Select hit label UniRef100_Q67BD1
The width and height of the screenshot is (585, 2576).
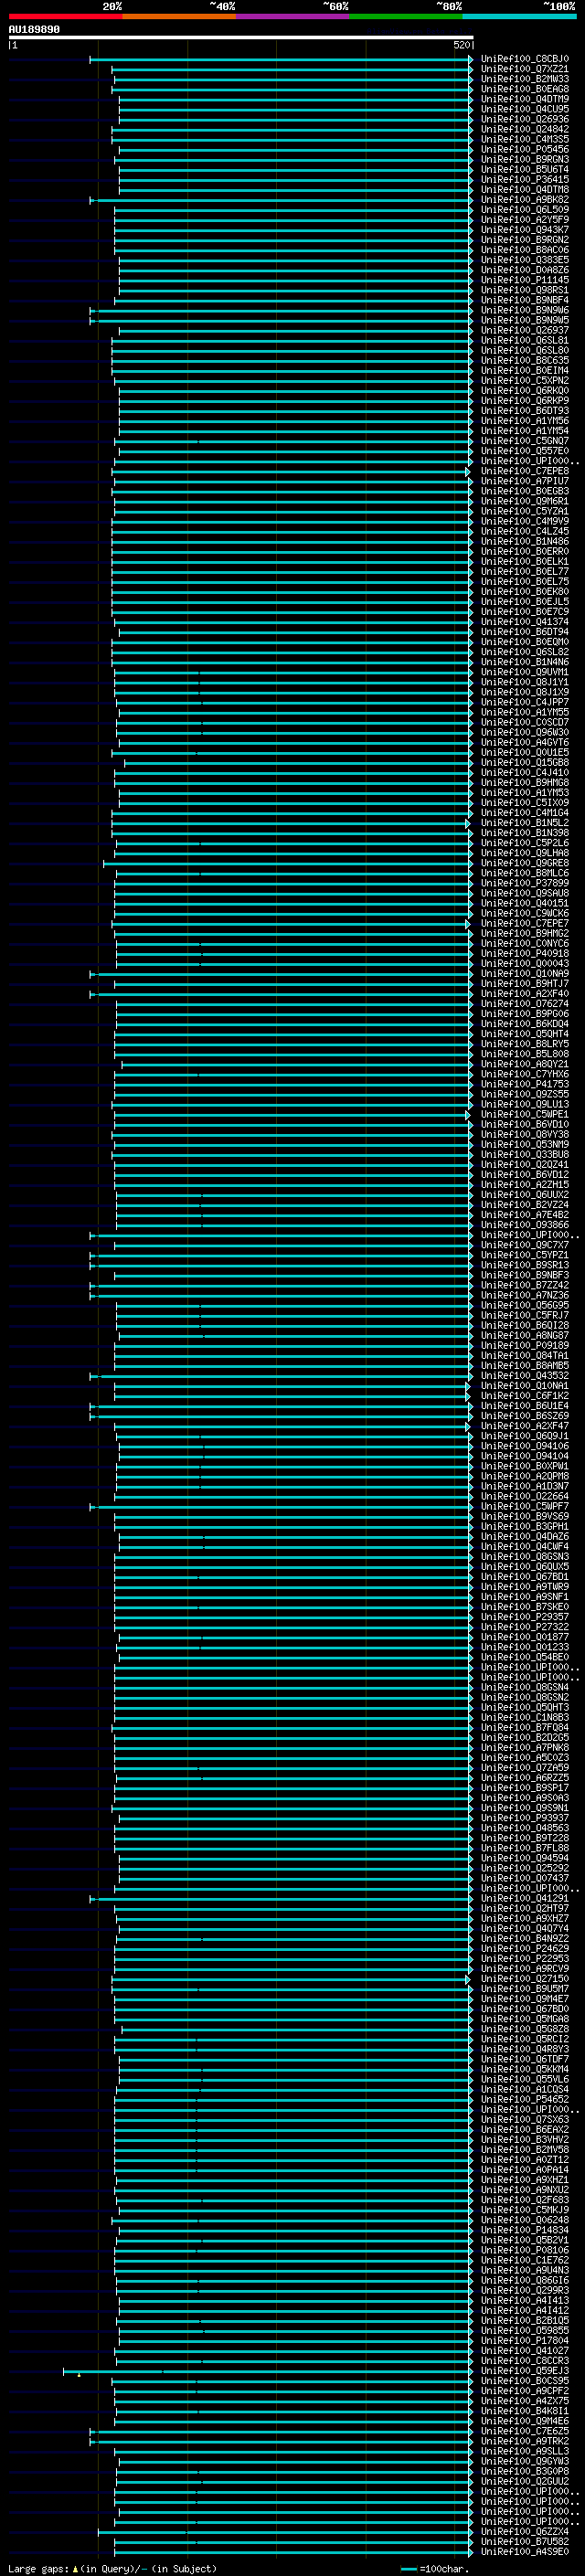[525, 1577]
